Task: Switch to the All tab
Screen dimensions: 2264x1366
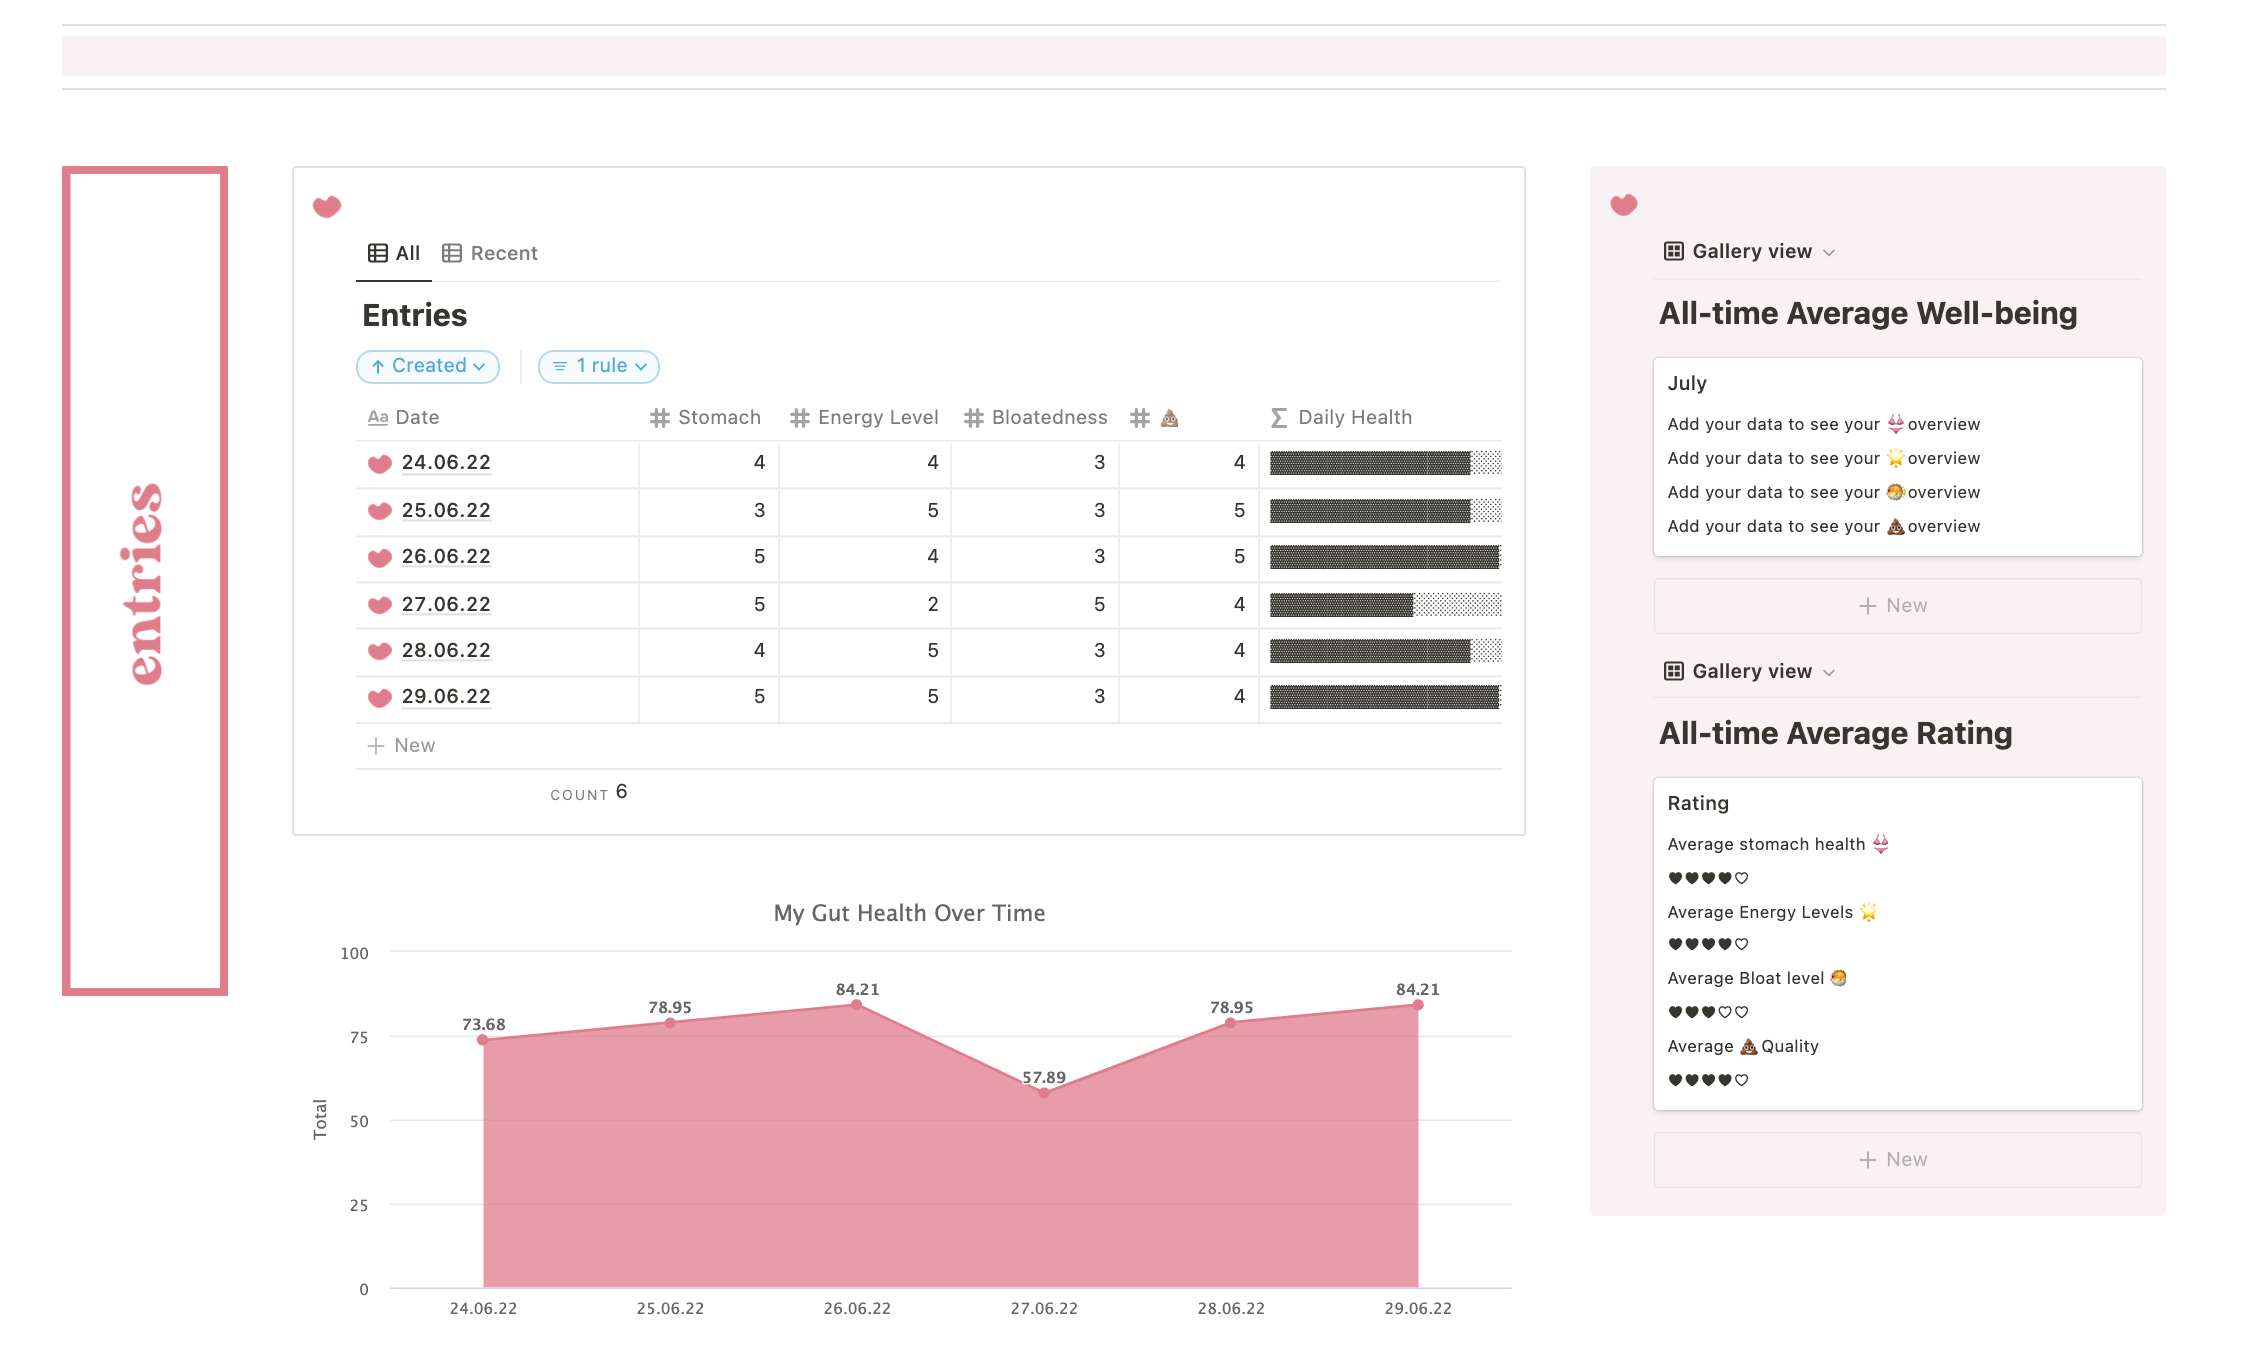Action: (x=395, y=254)
